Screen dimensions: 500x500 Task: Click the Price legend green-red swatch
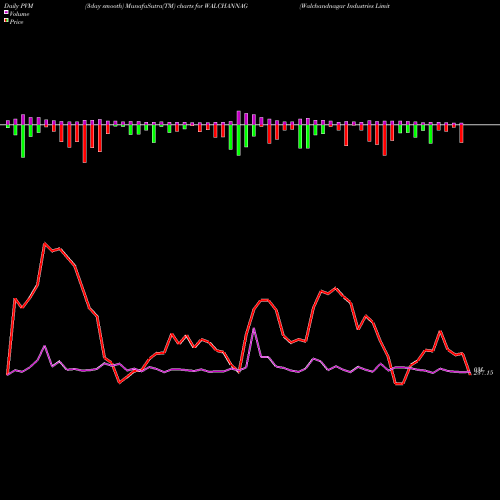tap(6, 21)
